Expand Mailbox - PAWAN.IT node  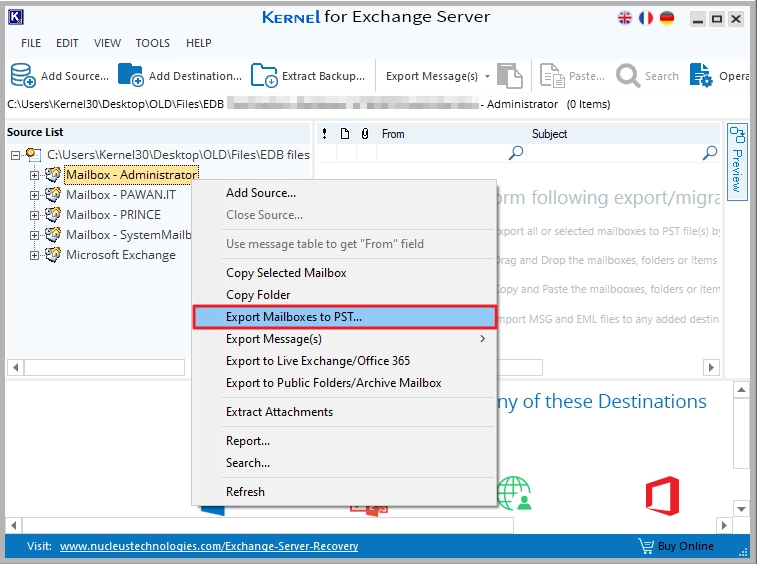coord(34,195)
